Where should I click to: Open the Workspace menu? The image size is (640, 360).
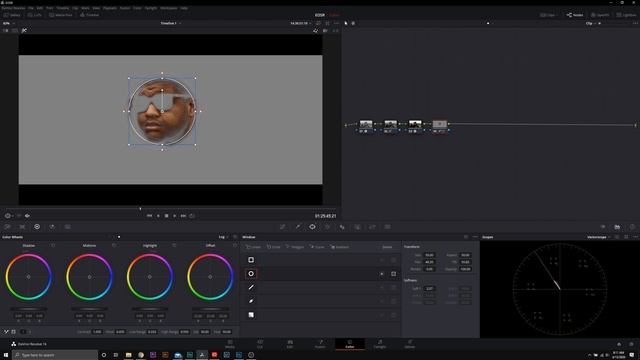point(169,8)
